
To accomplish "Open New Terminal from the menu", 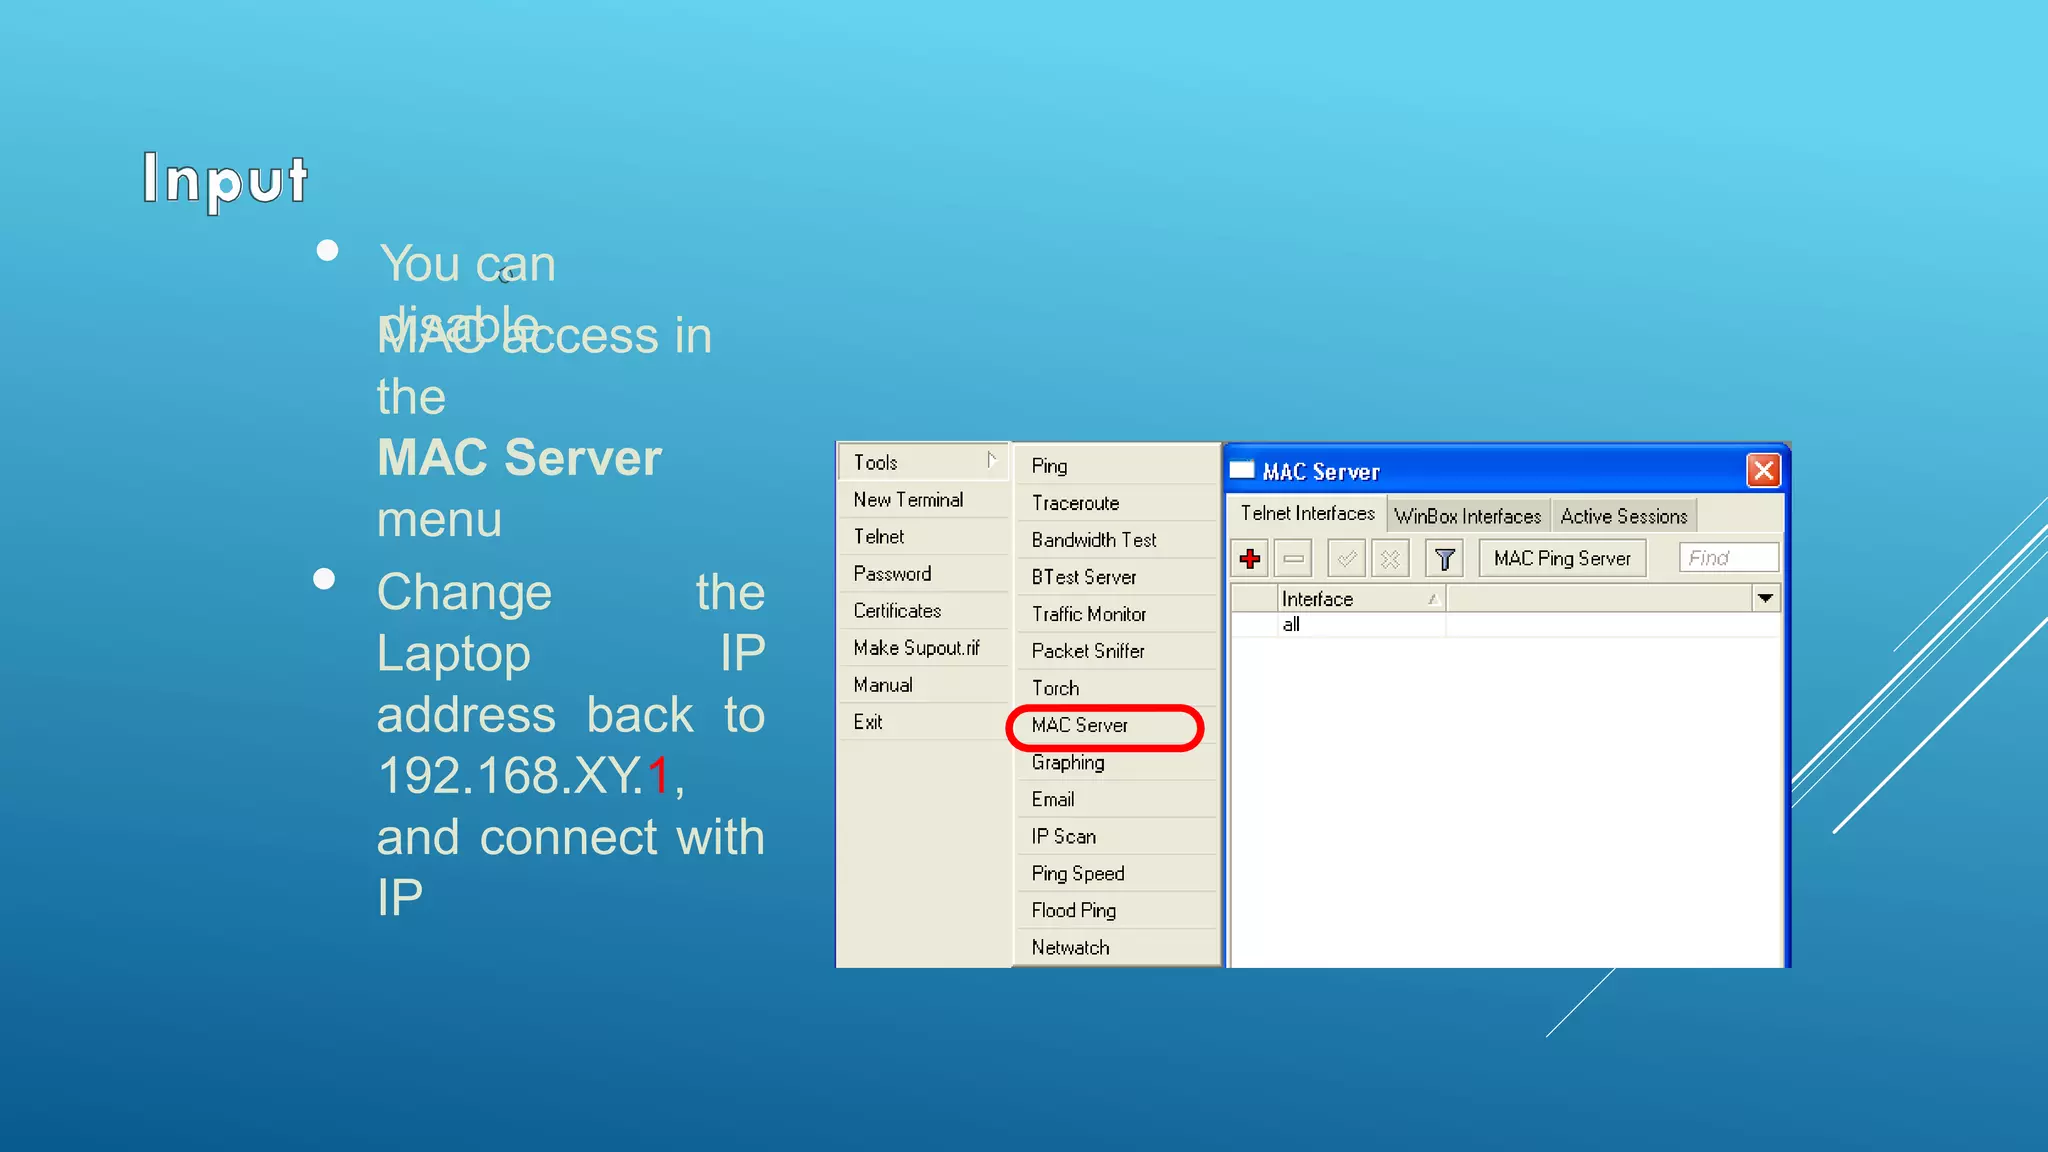I will click(922, 499).
